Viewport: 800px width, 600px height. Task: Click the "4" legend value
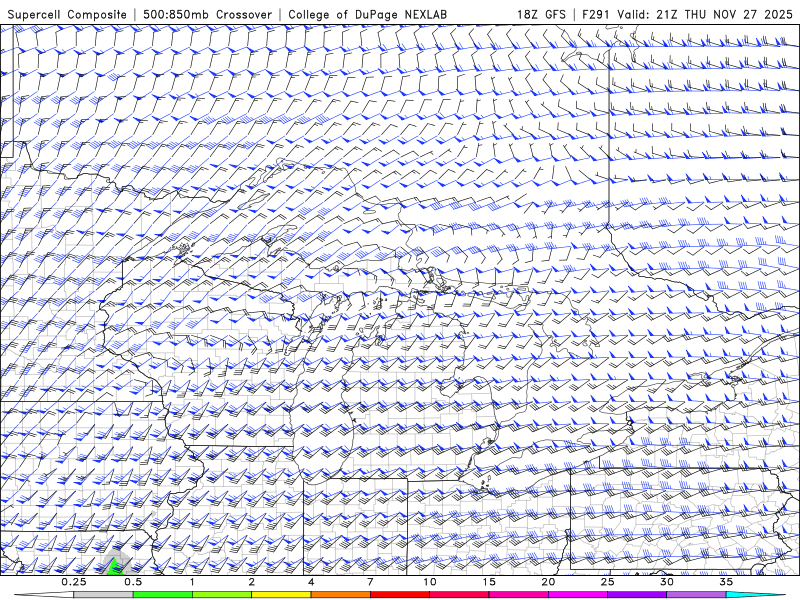click(x=311, y=582)
